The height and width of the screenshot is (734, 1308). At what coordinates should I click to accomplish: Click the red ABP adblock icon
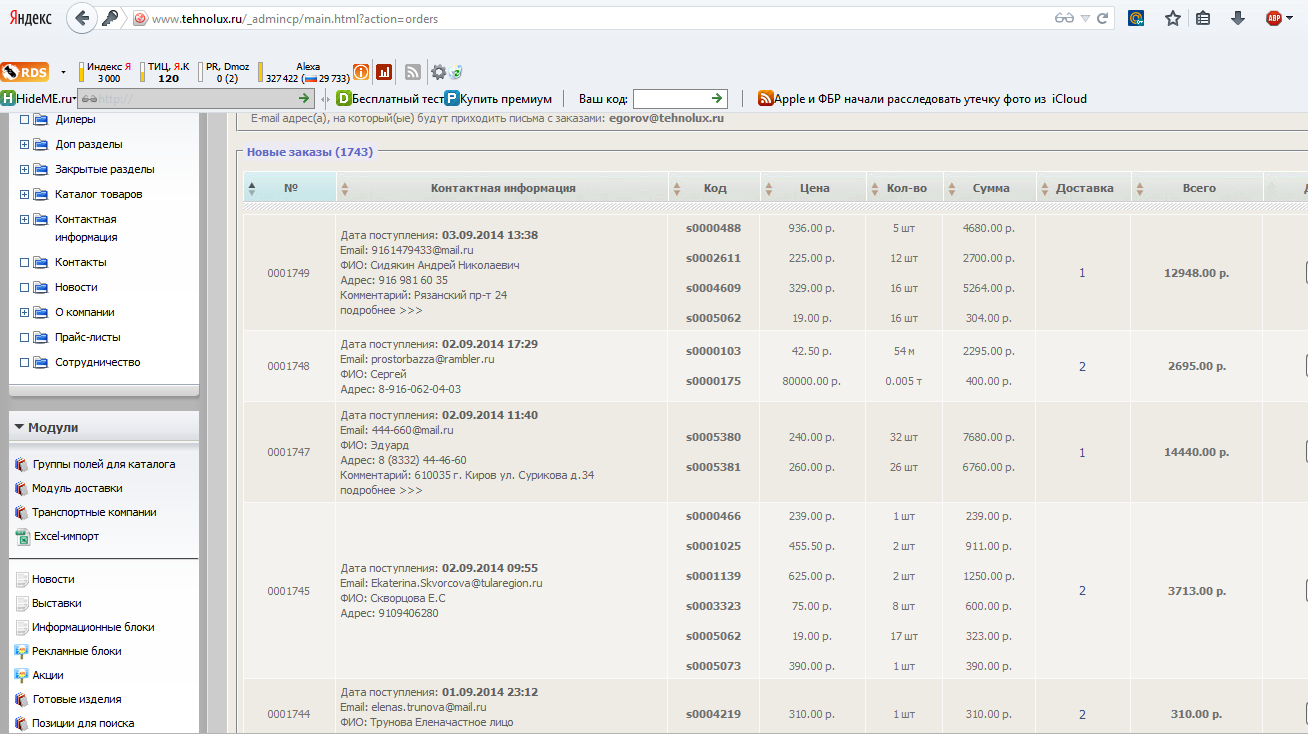click(x=1274, y=18)
